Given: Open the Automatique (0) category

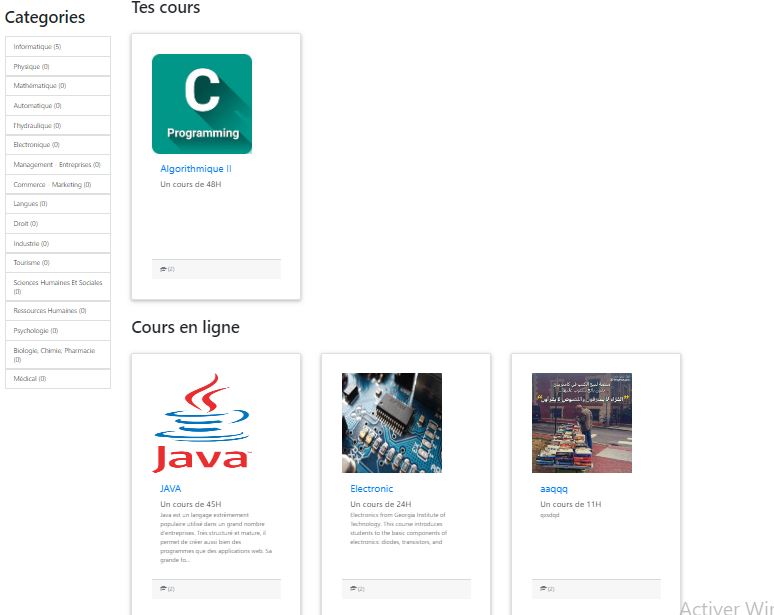Looking at the screenshot, I should [x=58, y=106].
